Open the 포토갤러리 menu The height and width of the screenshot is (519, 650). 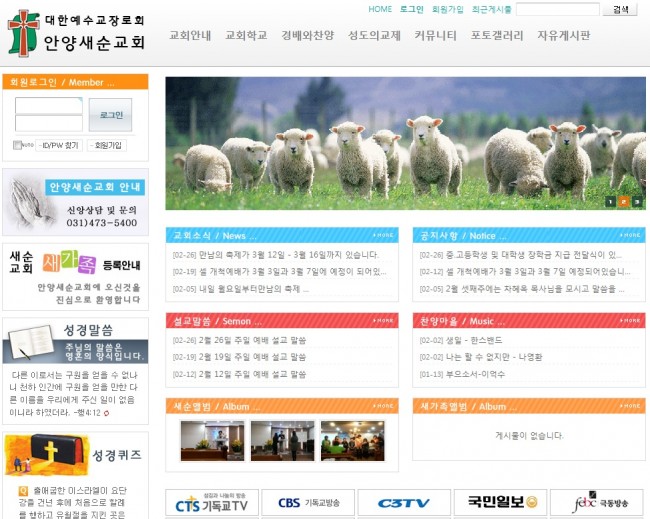pyautogui.click(x=497, y=35)
